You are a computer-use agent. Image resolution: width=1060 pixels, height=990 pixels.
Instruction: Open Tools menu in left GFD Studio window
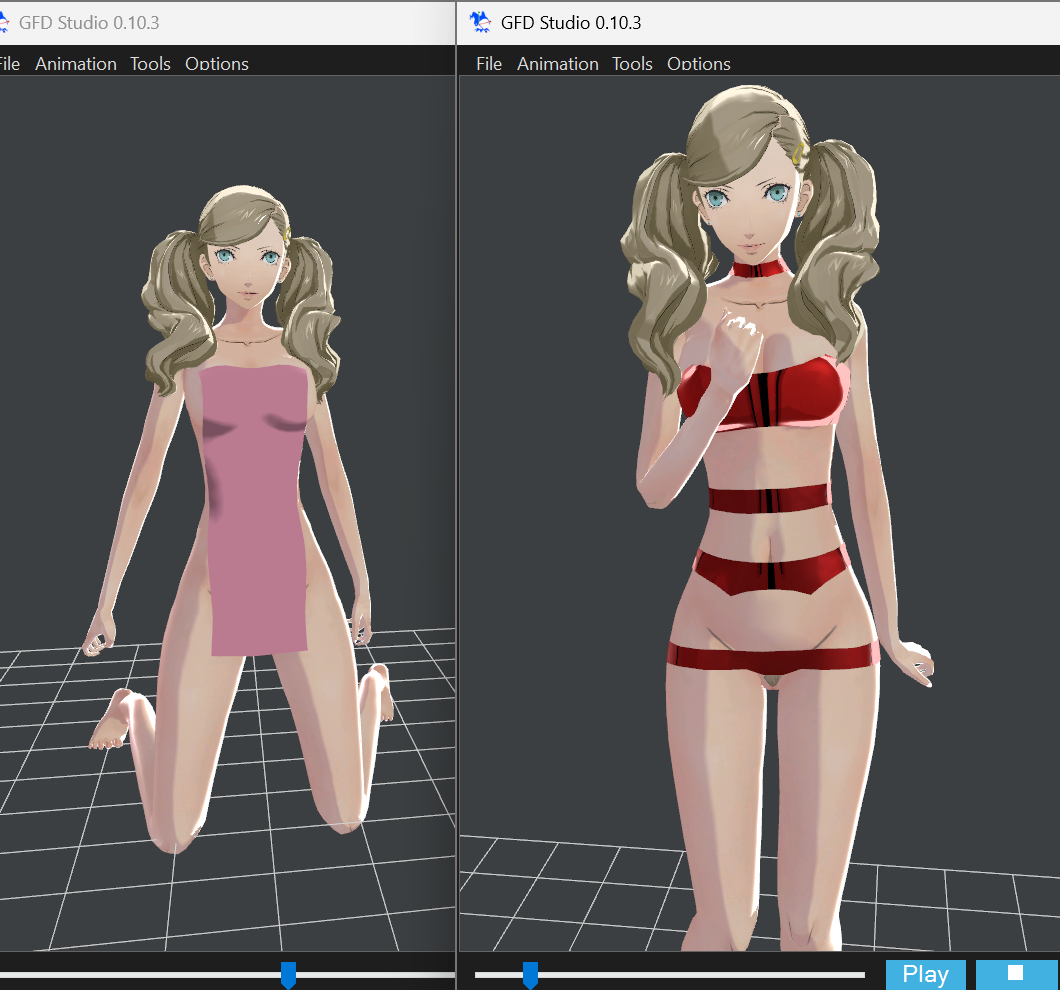[x=150, y=64]
